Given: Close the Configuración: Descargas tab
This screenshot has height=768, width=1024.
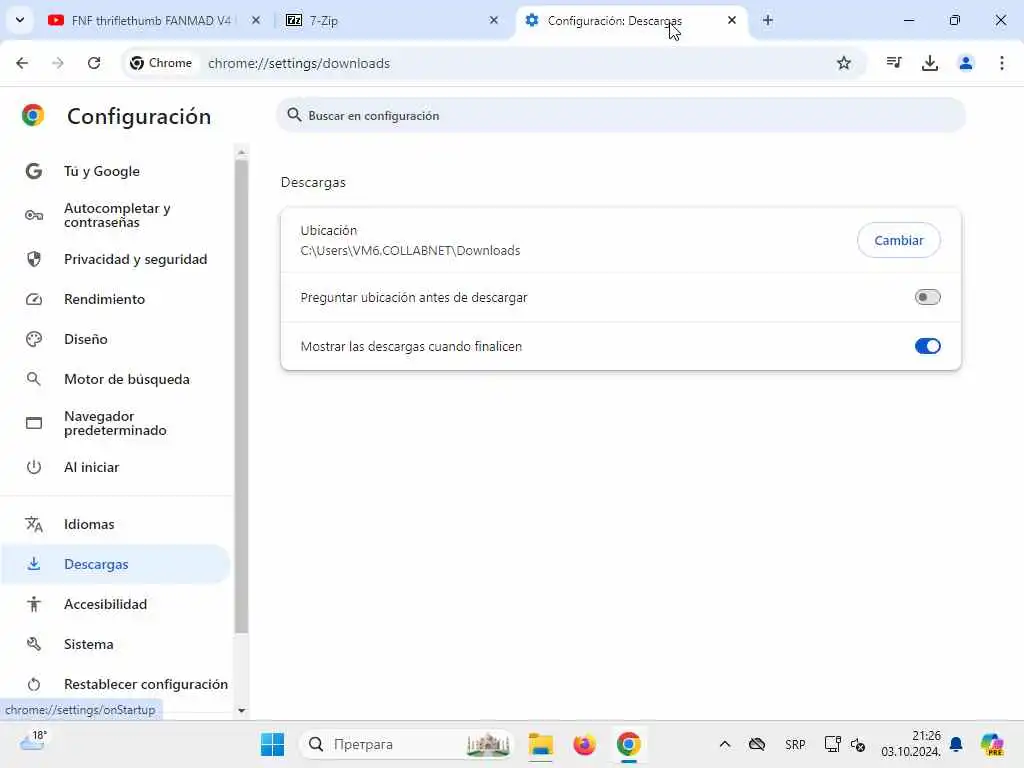Looking at the screenshot, I should (x=731, y=20).
